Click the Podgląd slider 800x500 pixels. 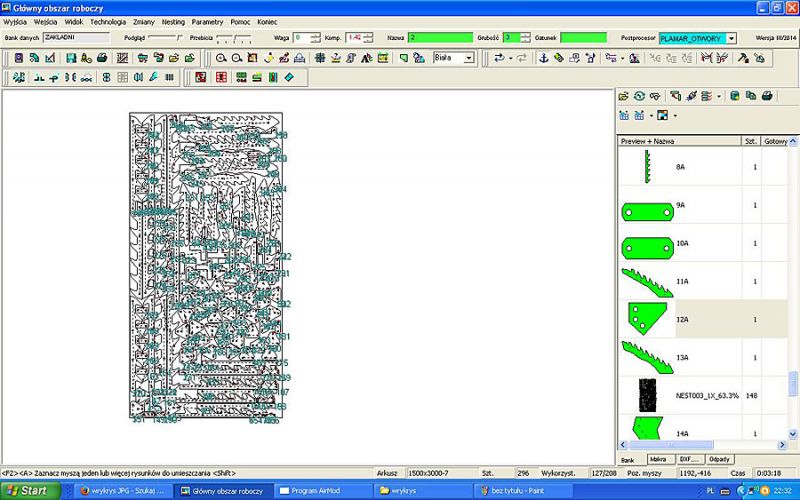(165, 38)
